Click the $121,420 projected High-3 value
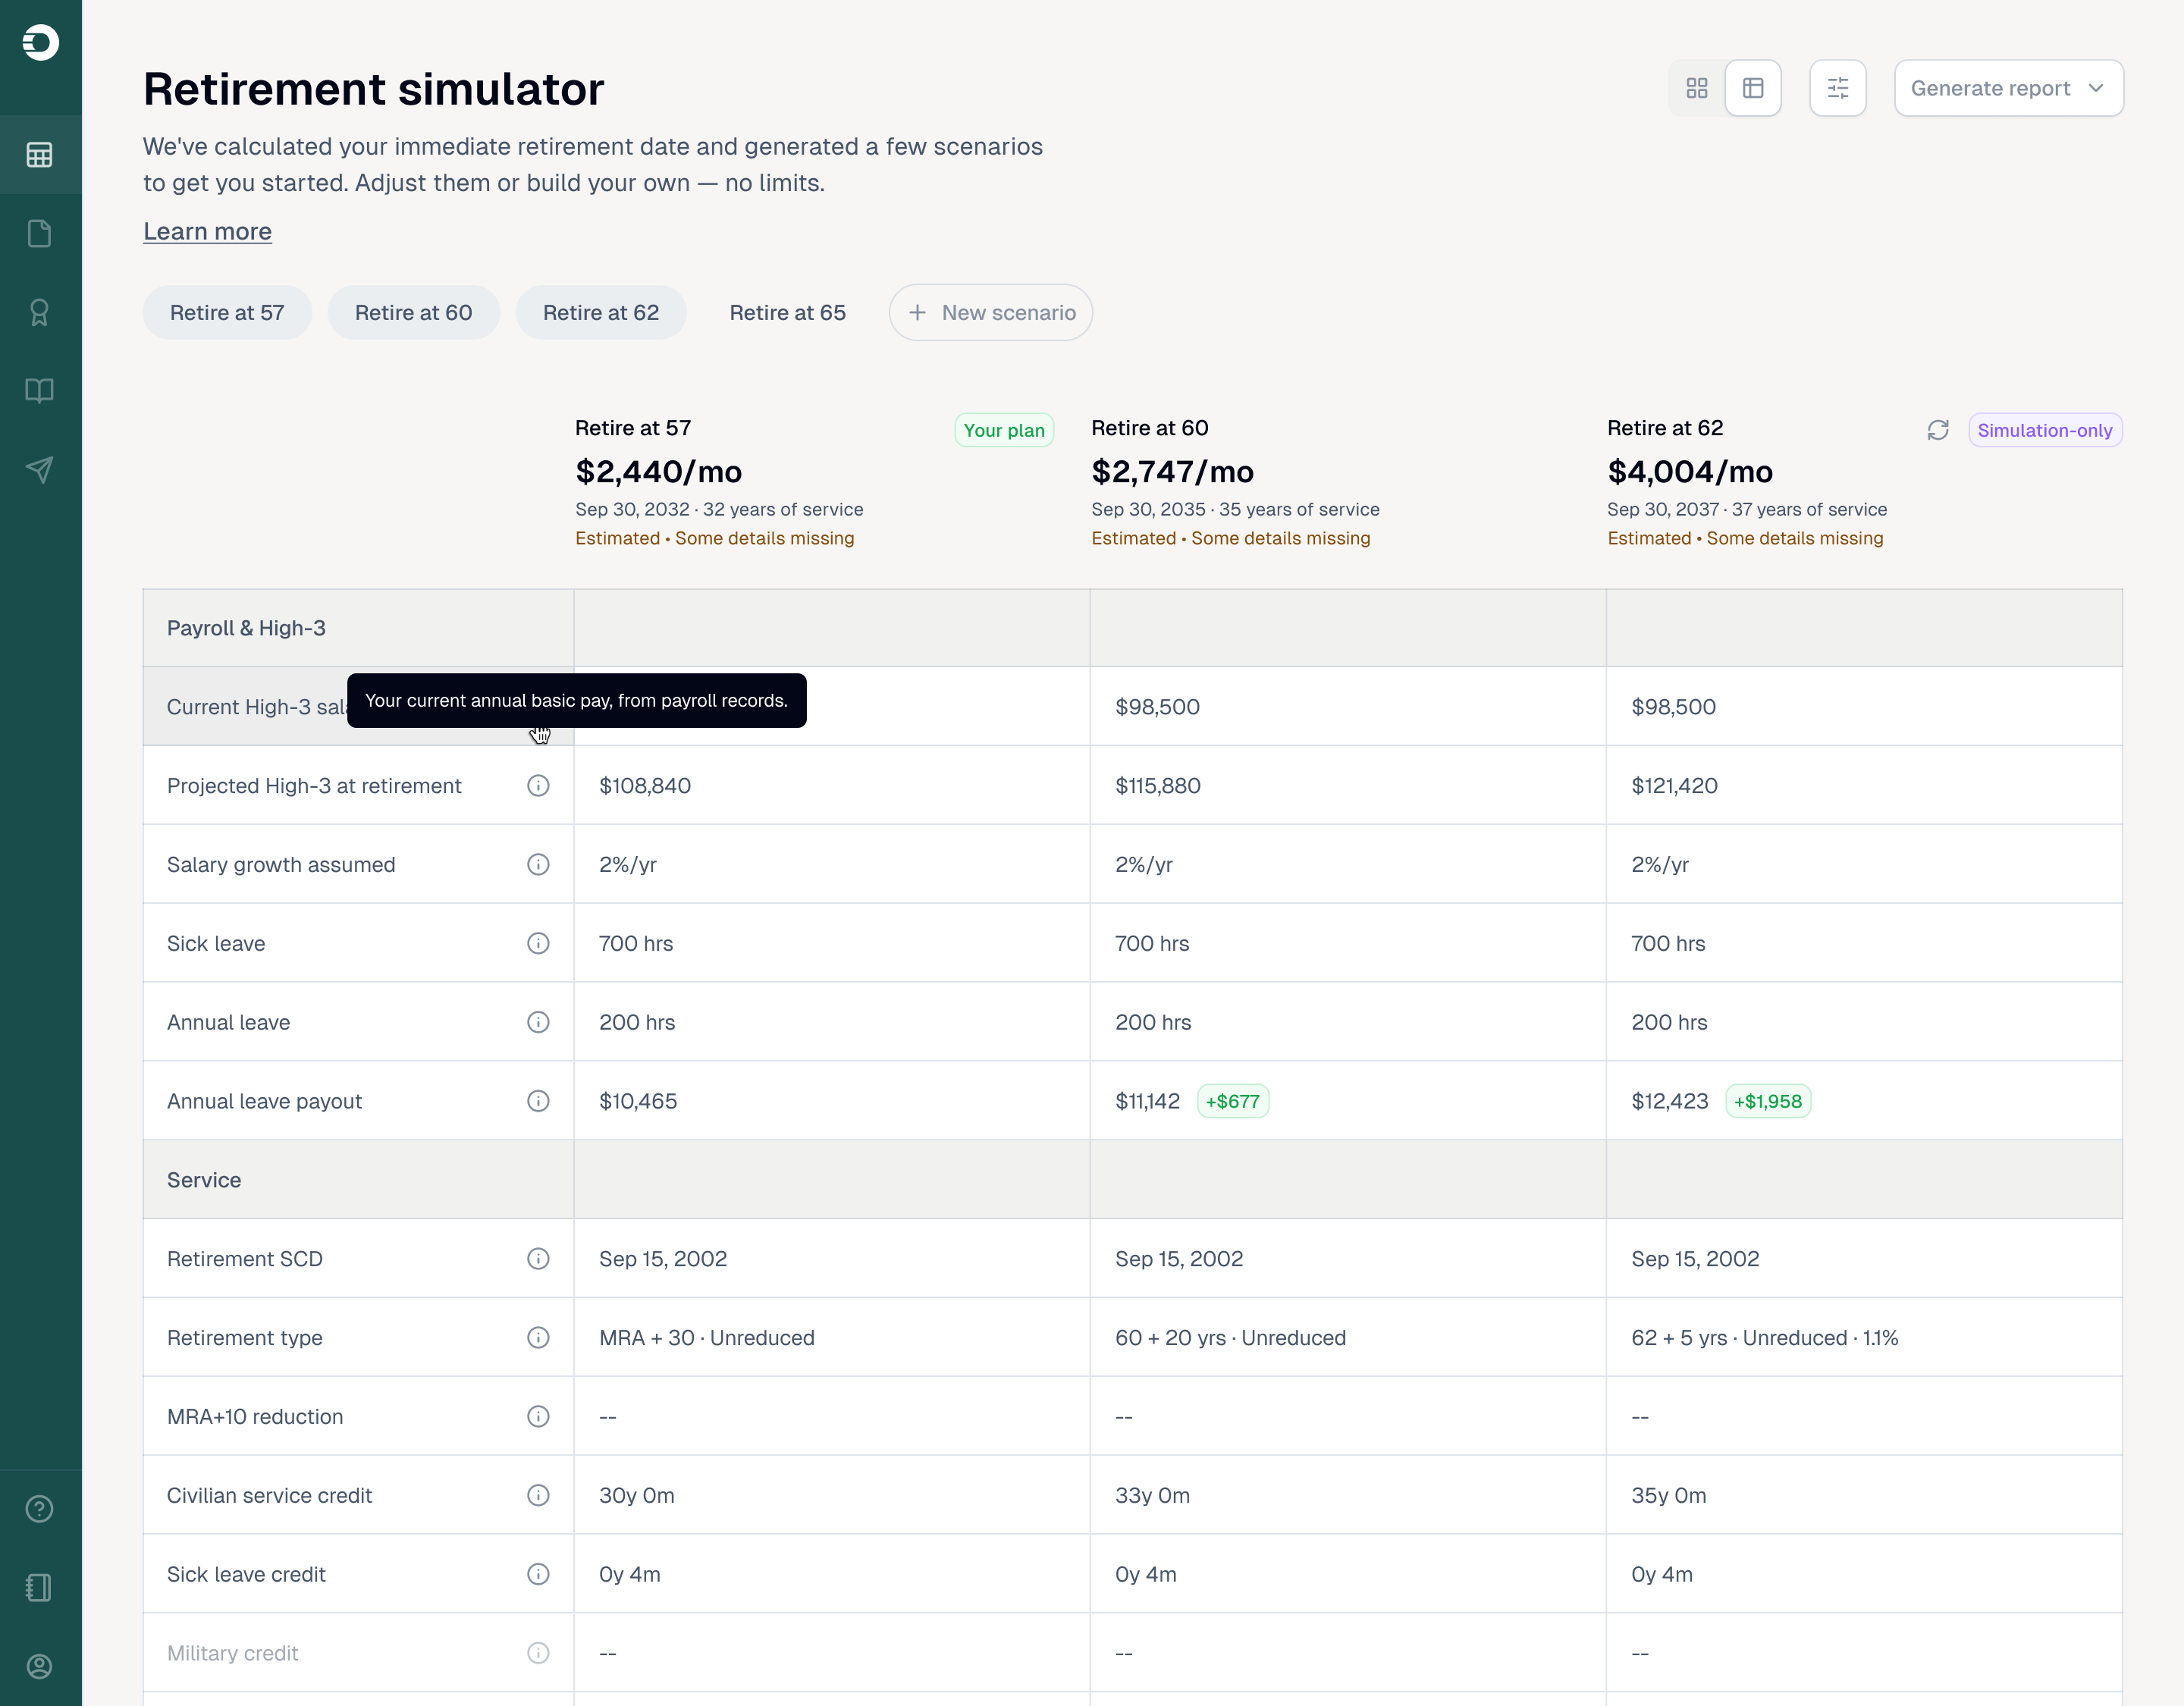Viewport: 2184px width, 1706px height. click(1675, 785)
